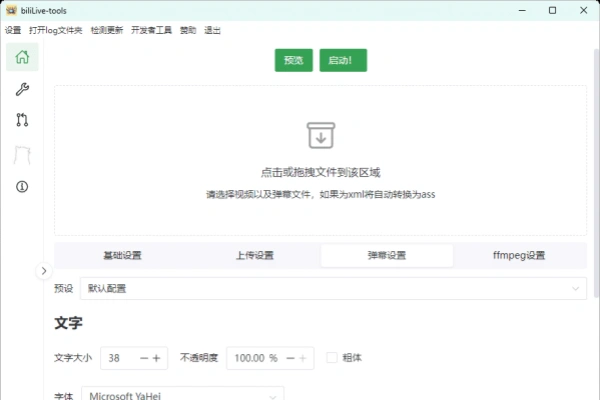
Task: Open the Home page in sidebar
Action: pyautogui.click(x=22, y=57)
